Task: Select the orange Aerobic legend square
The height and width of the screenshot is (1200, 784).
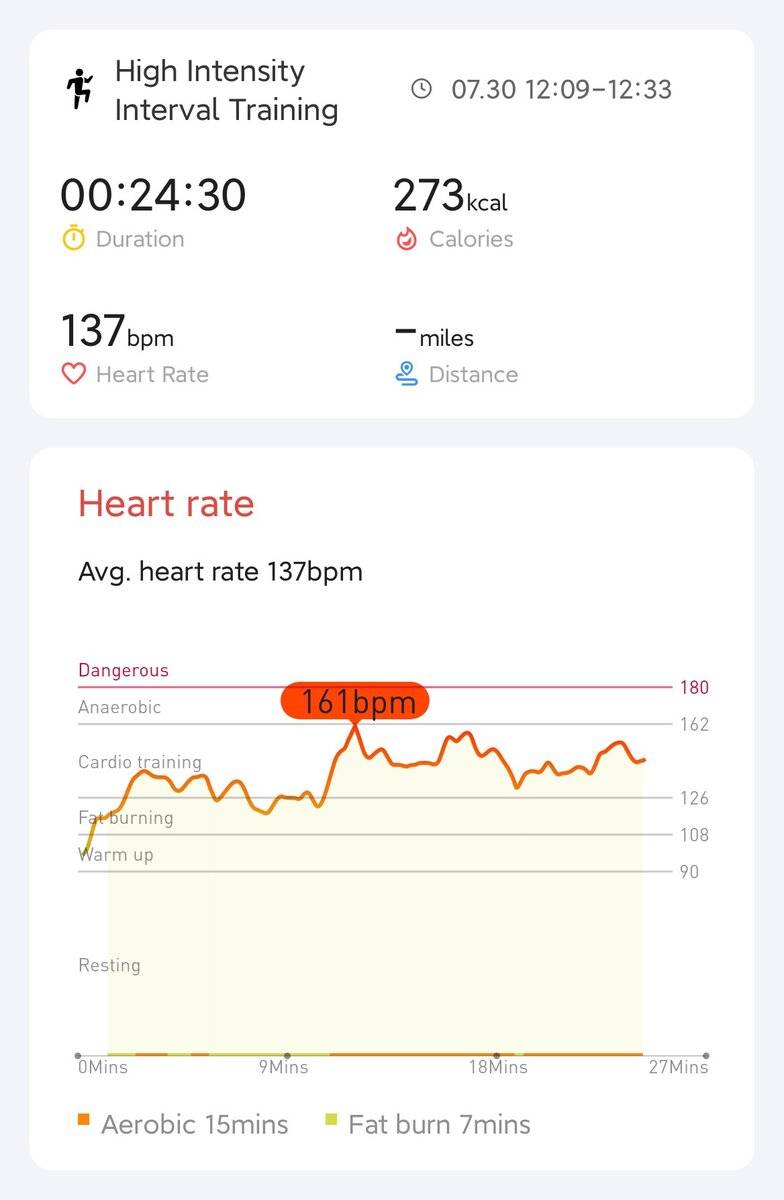Action: (83, 1119)
